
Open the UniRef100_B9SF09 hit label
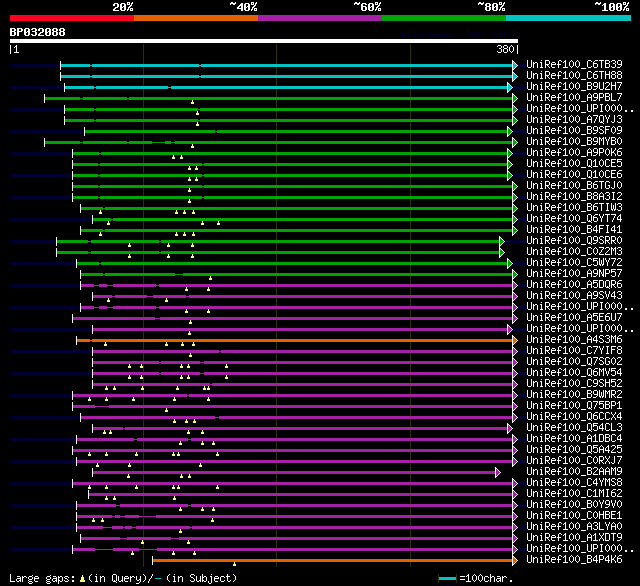[574, 131]
